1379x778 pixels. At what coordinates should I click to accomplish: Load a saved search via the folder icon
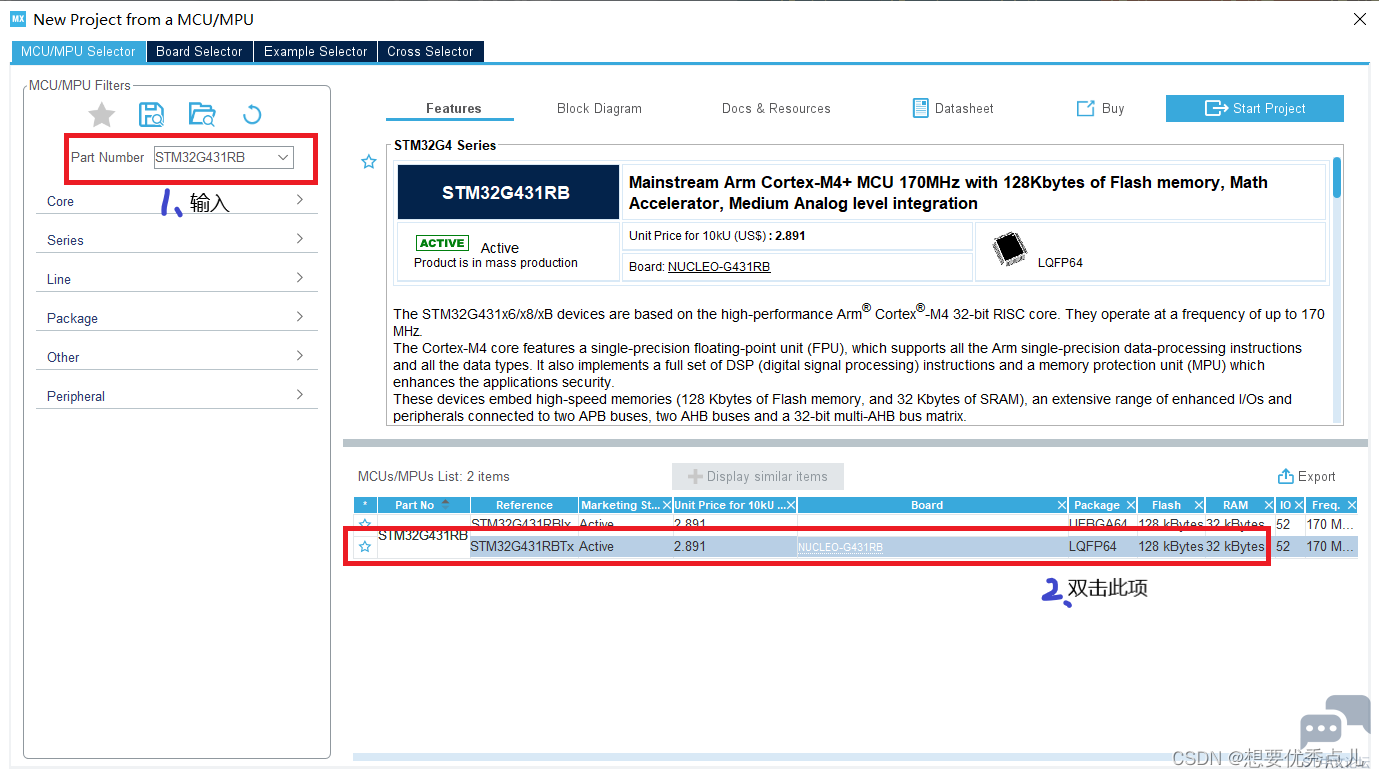pos(202,115)
